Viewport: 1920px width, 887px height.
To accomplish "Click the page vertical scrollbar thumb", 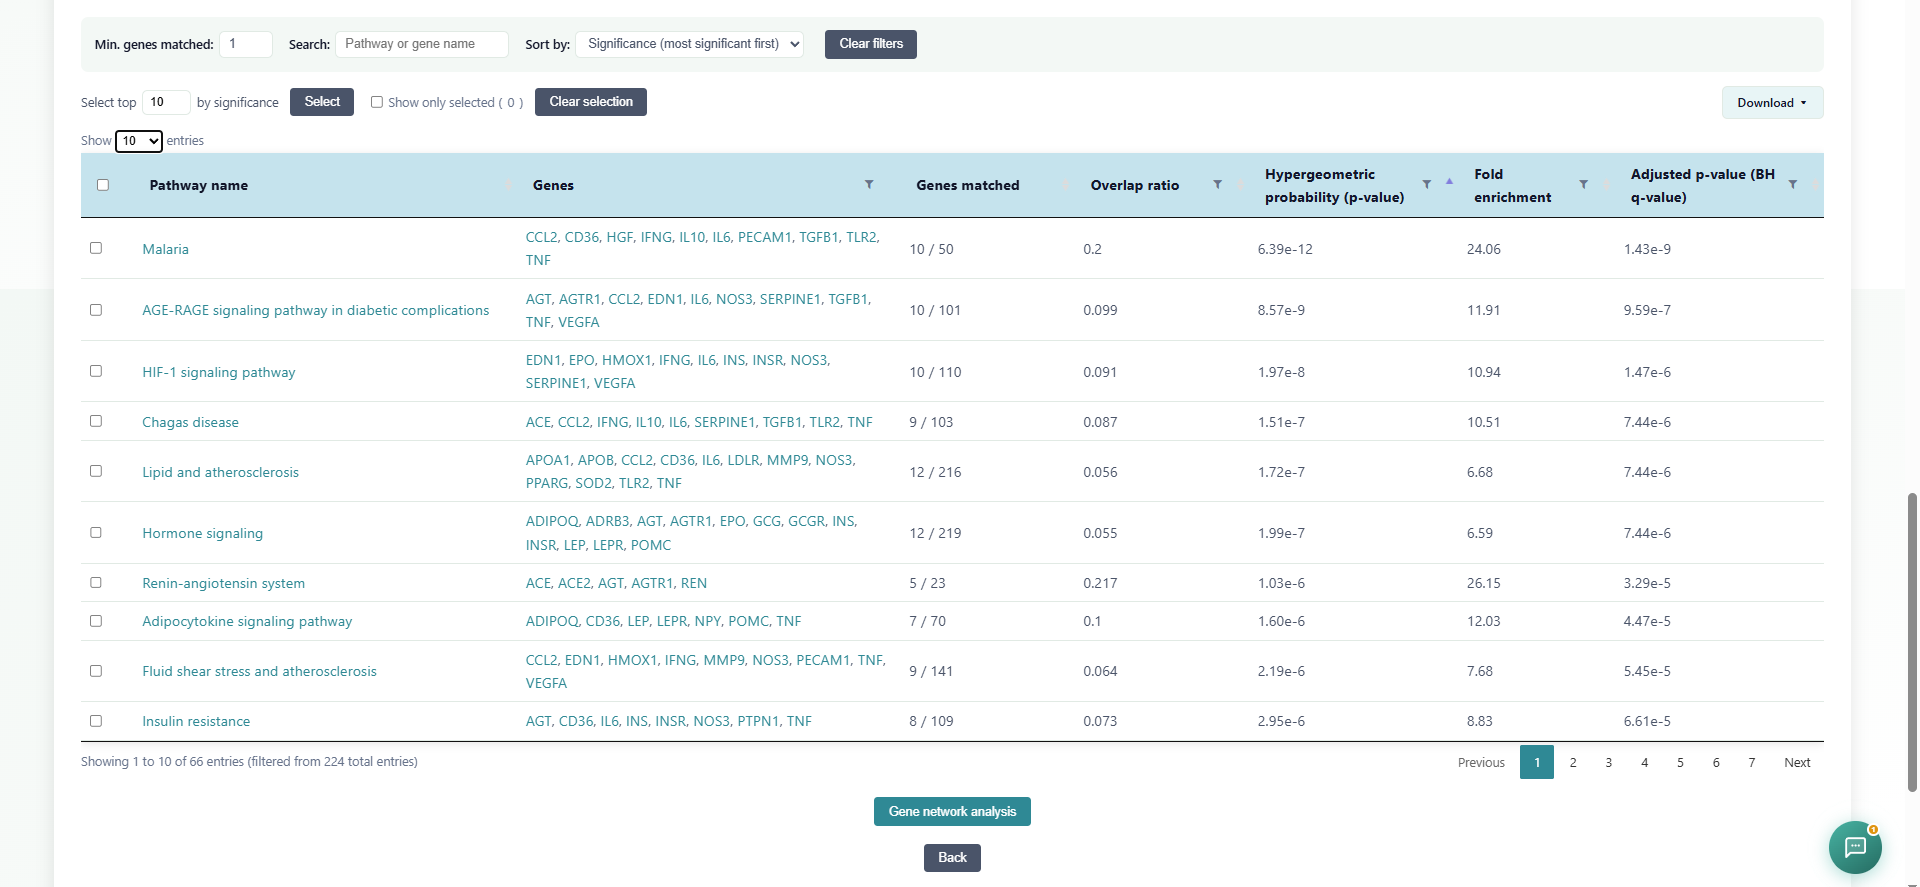I will [x=1912, y=640].
